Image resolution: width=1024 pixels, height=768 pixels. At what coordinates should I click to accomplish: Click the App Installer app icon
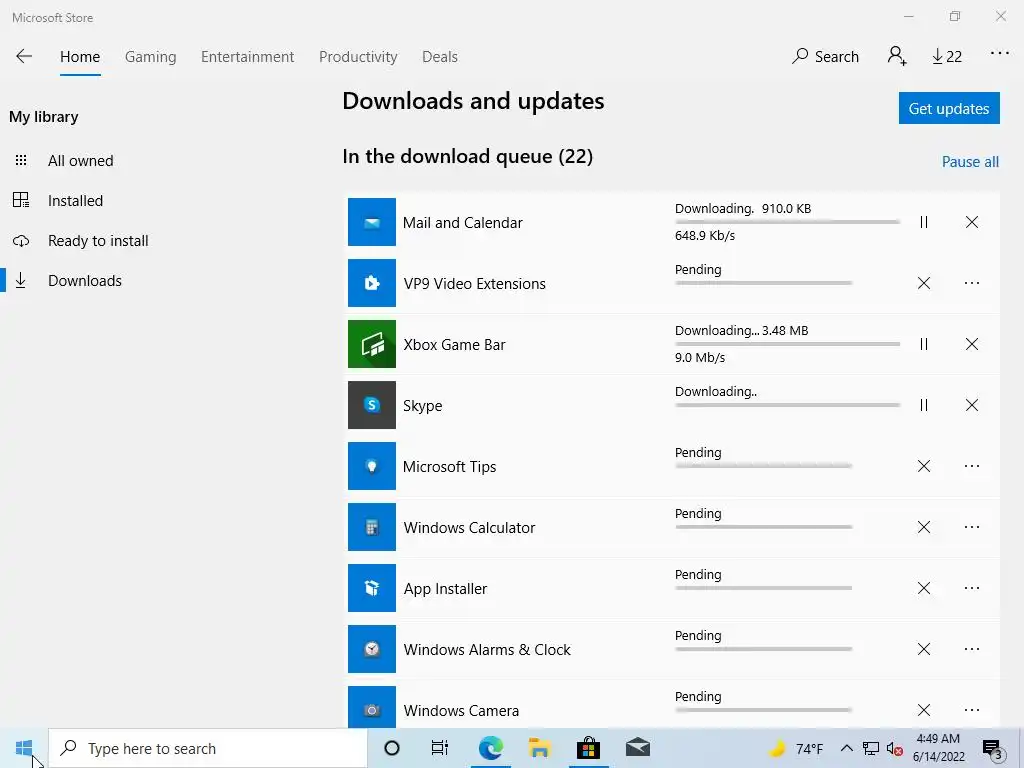372,588
